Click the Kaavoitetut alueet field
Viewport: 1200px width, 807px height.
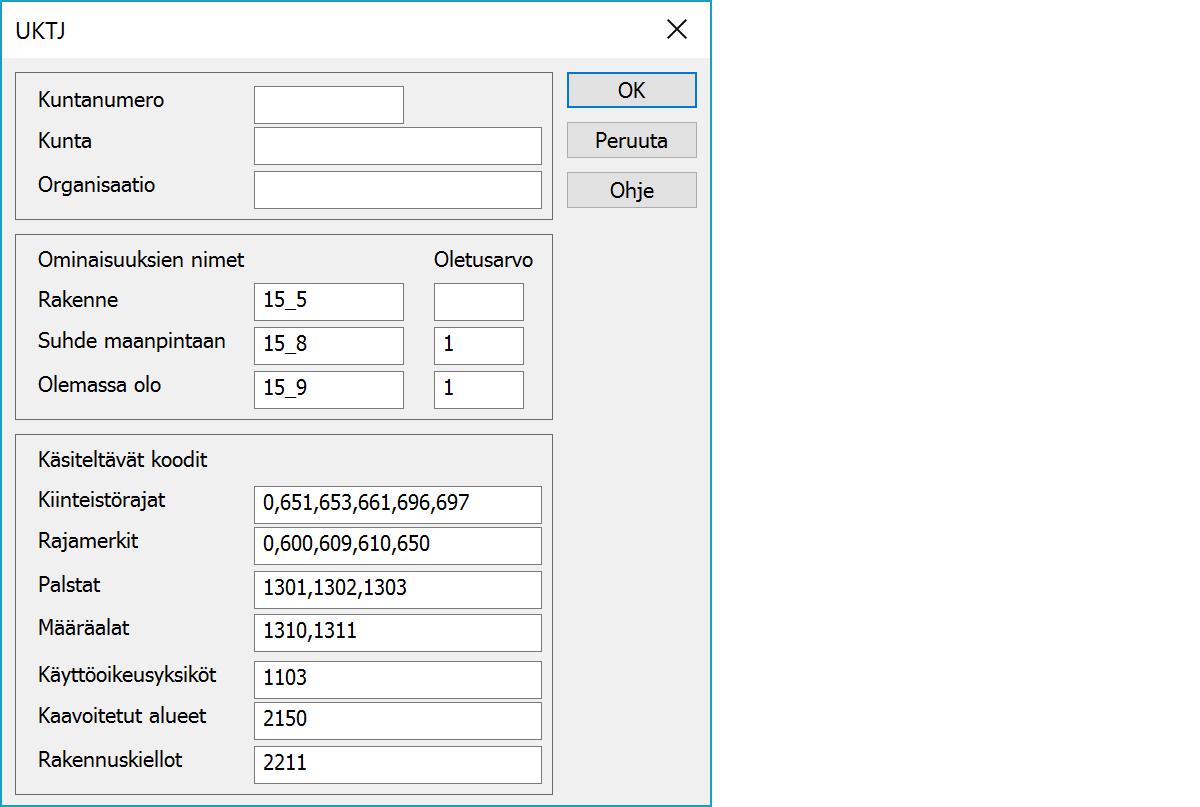(397, 720)
